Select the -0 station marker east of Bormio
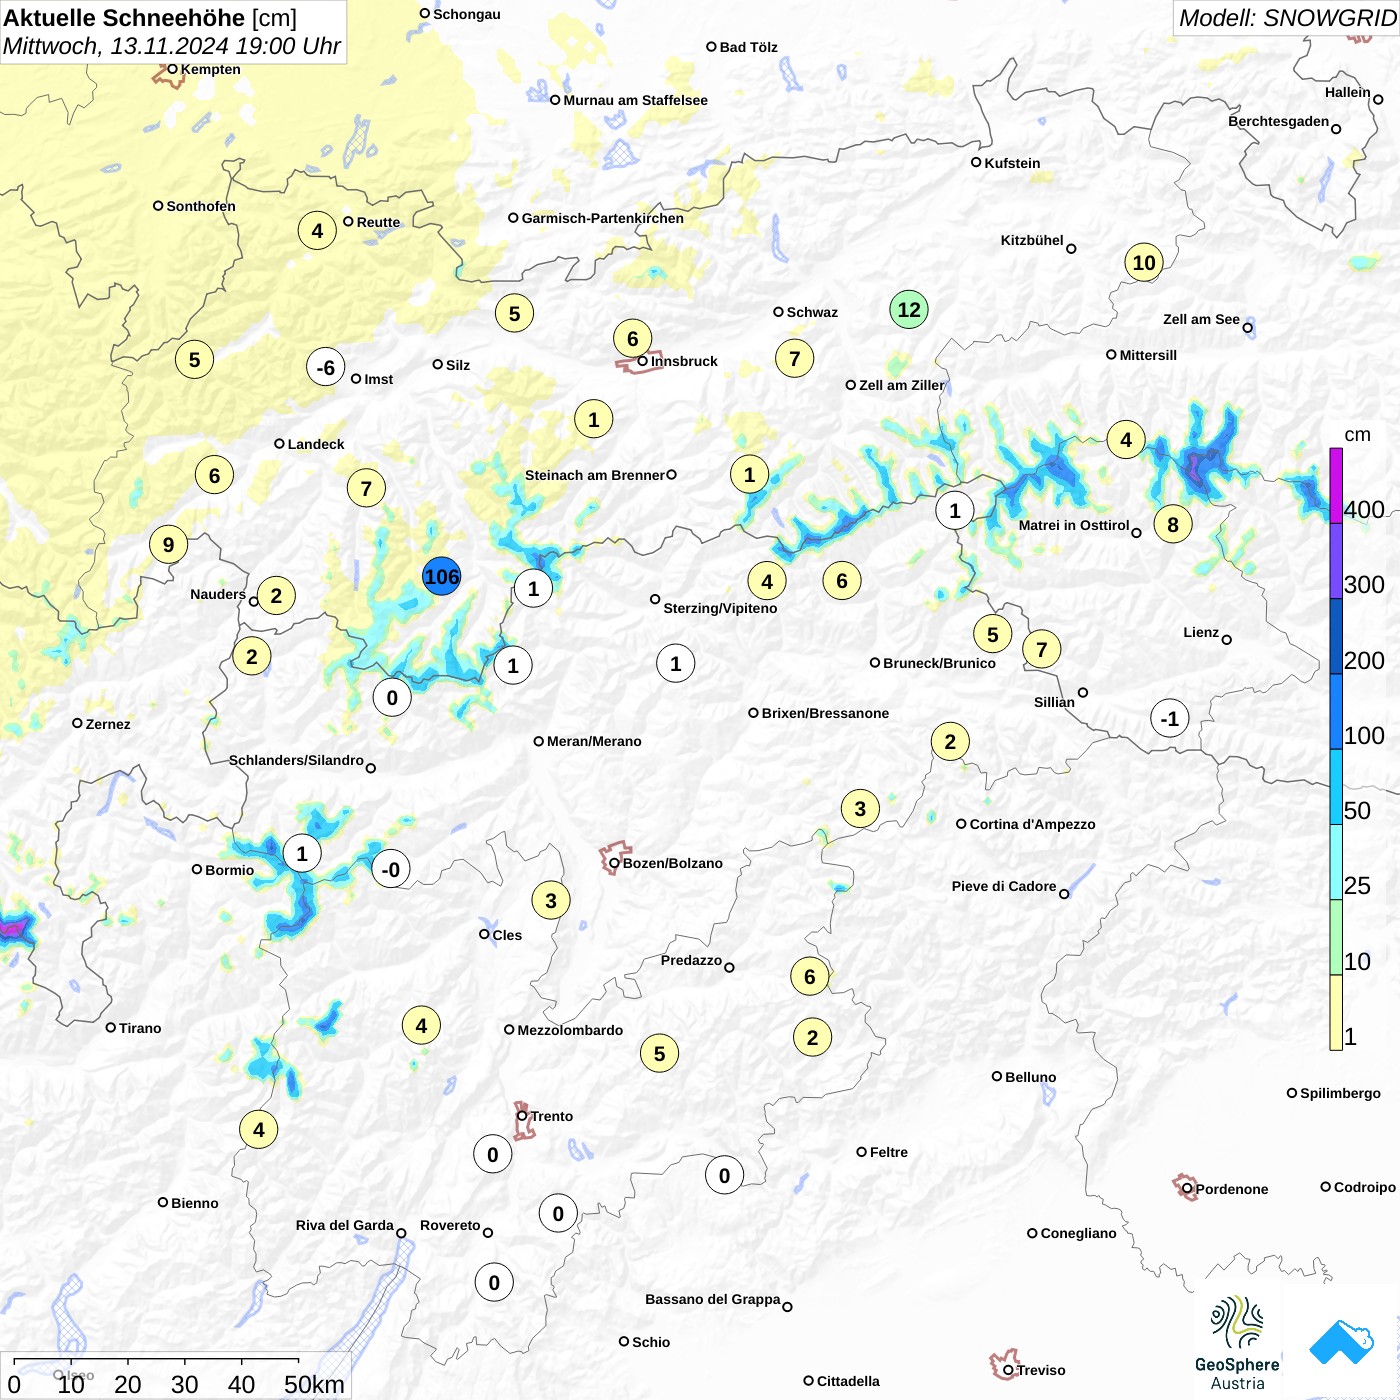This screenshot has height=1400, width=1400. 391,869
